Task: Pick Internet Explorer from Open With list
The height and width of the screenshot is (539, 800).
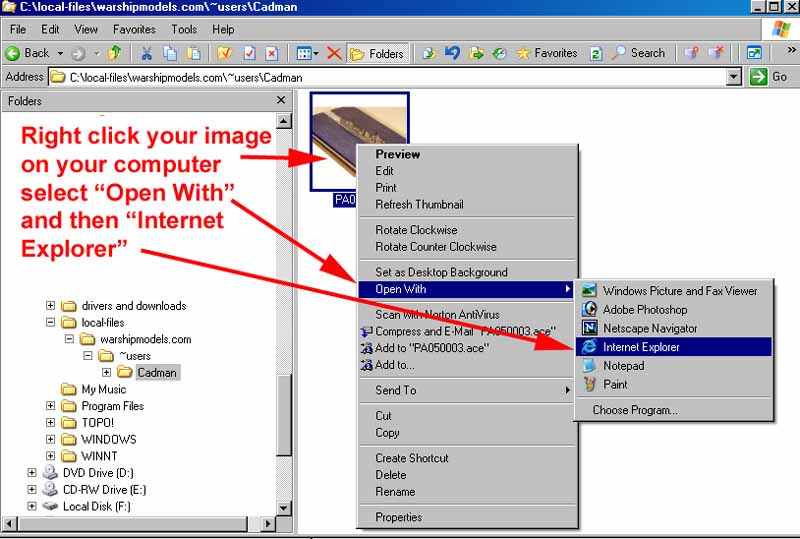Action: click(641, 347)
